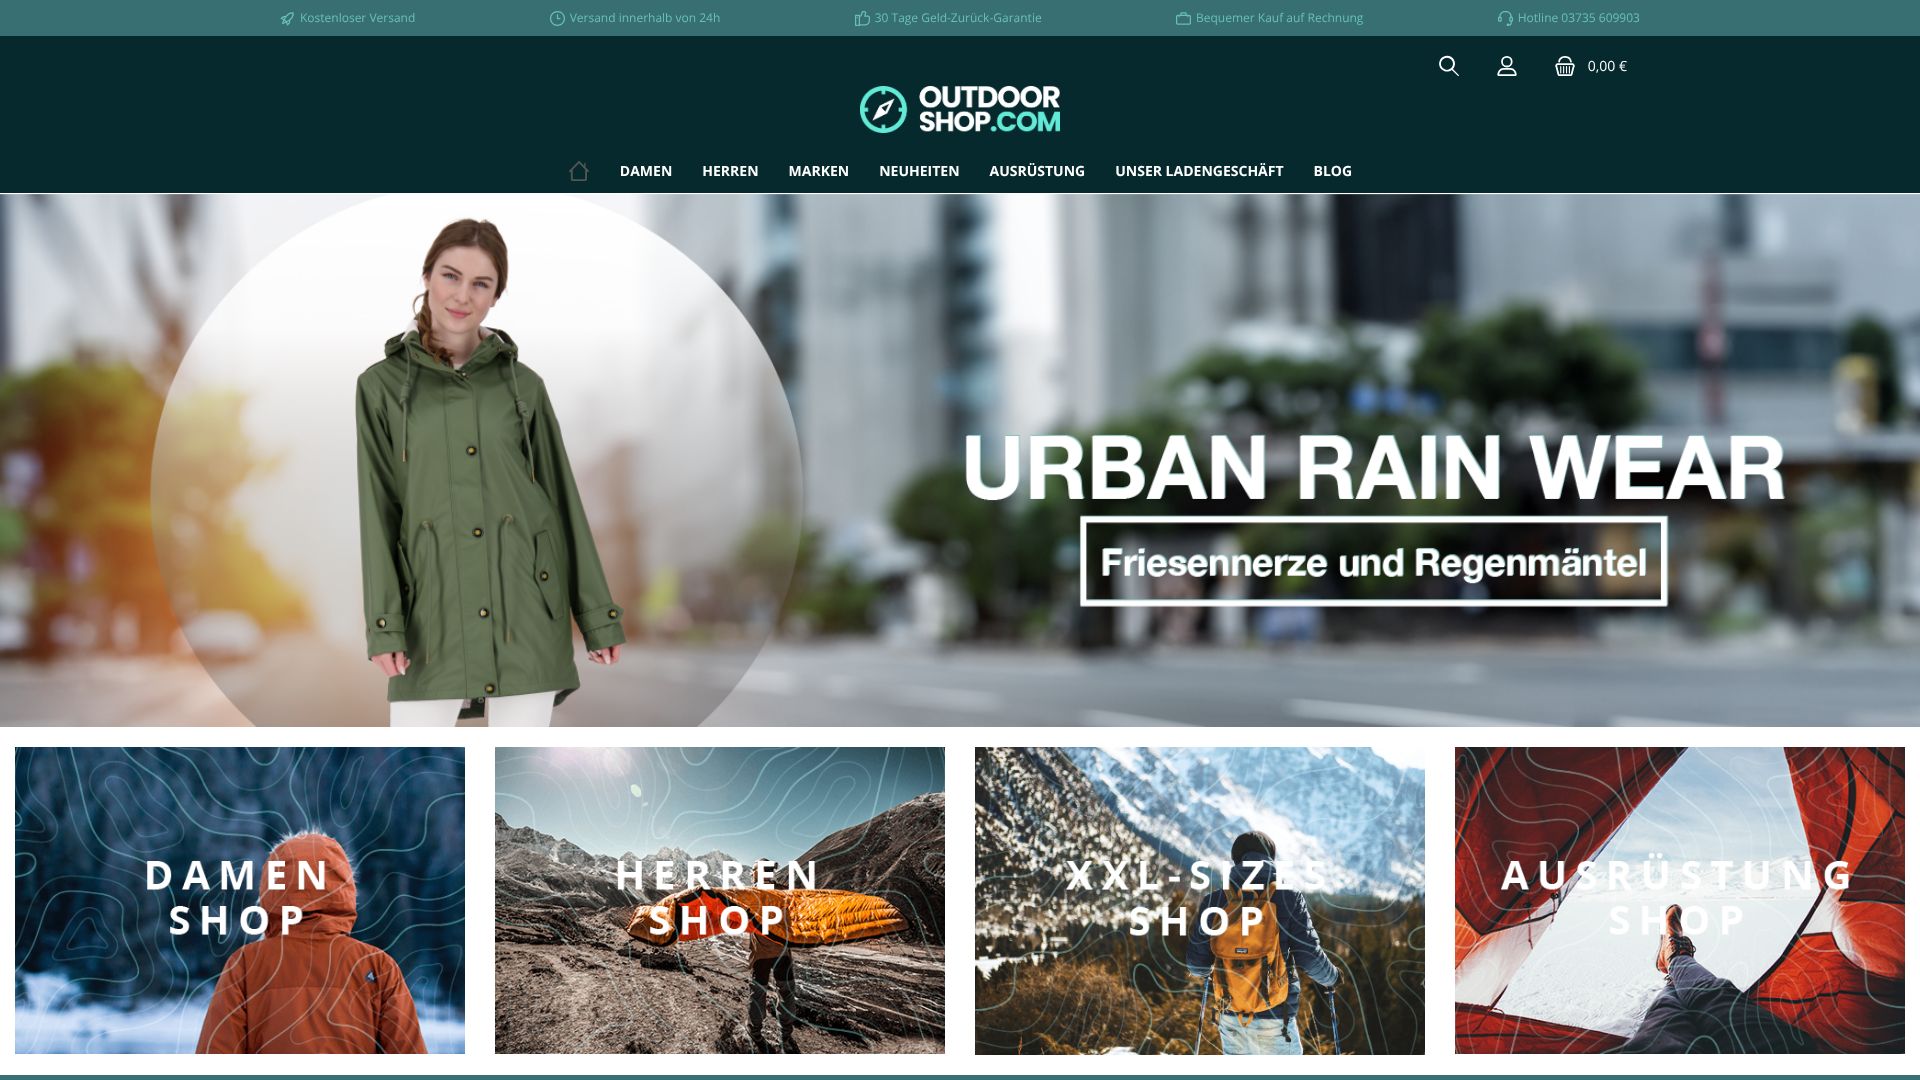Viewport: 1920px width, 1080px height.
Task: Open the MARKEN menu
Action: coord(818,171)
